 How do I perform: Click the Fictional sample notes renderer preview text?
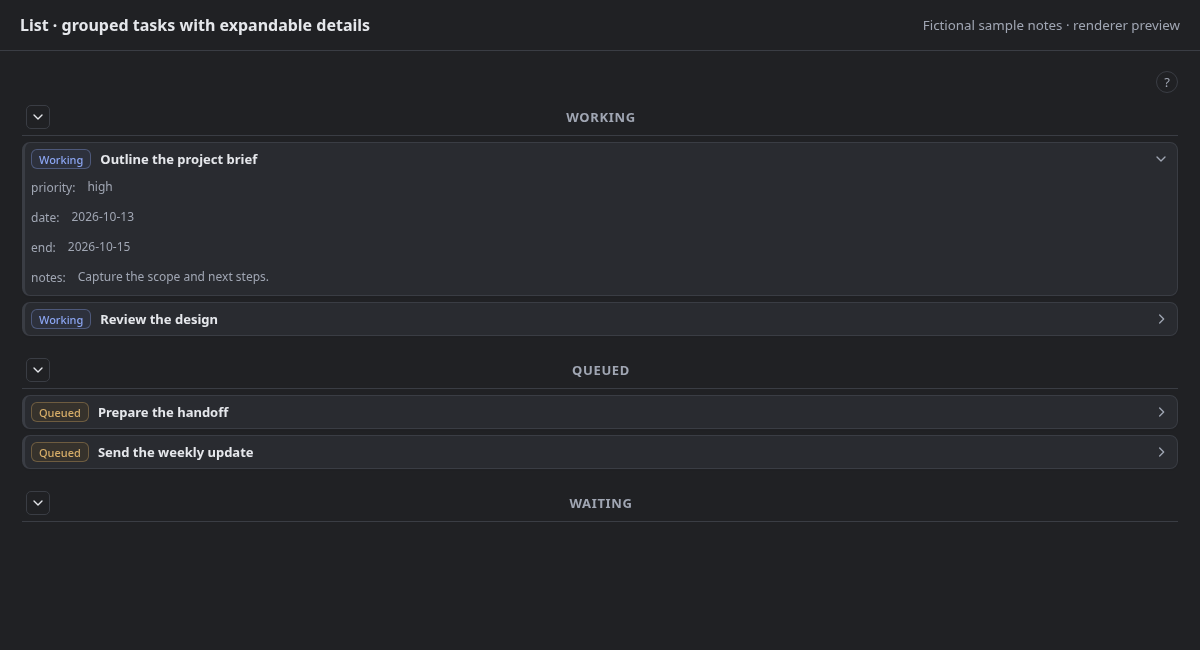tap(1051, 25)
